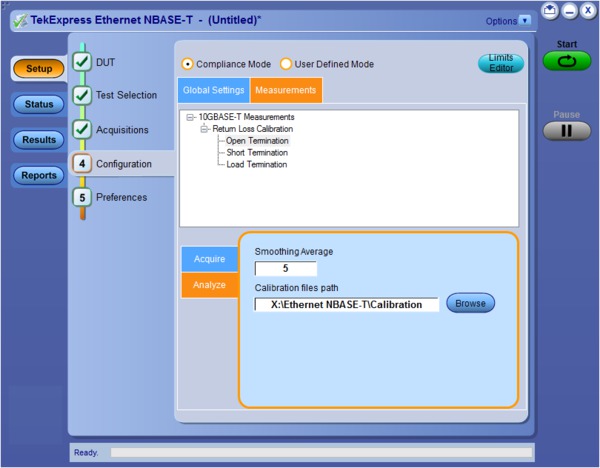
Task: Collapse the 10GBASE-T Measurements tree node
Action: tap(191, 117)
